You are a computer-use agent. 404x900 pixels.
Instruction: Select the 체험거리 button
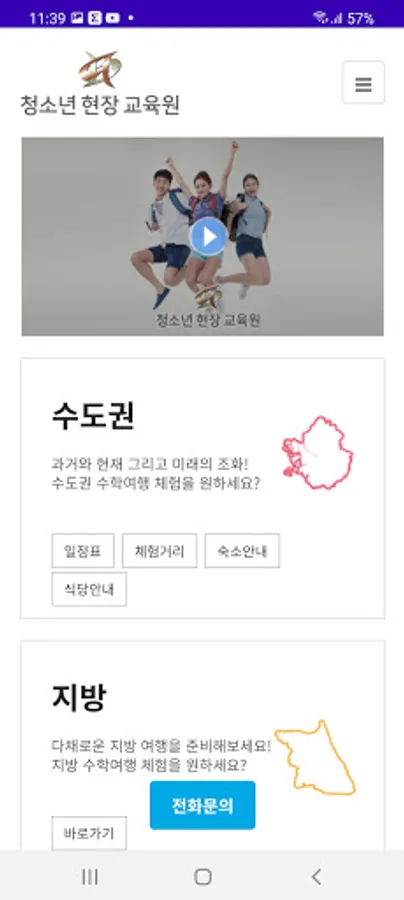(160, 550)
